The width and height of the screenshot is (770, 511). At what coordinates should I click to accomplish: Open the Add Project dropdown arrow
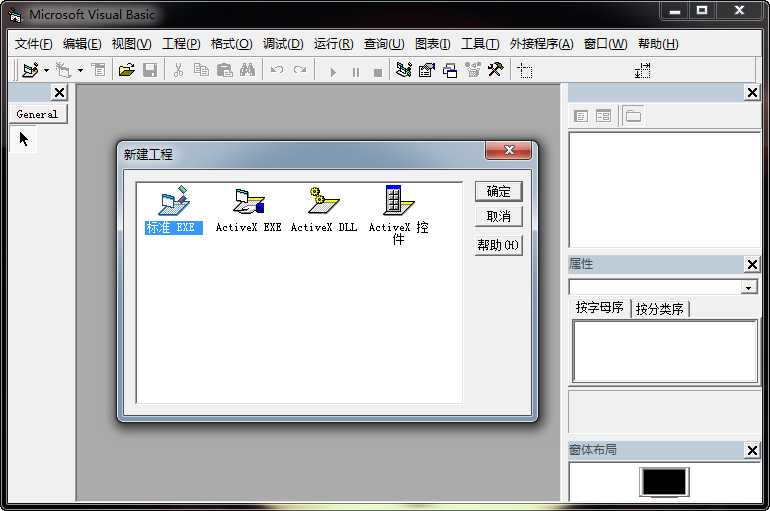(47, 70)
